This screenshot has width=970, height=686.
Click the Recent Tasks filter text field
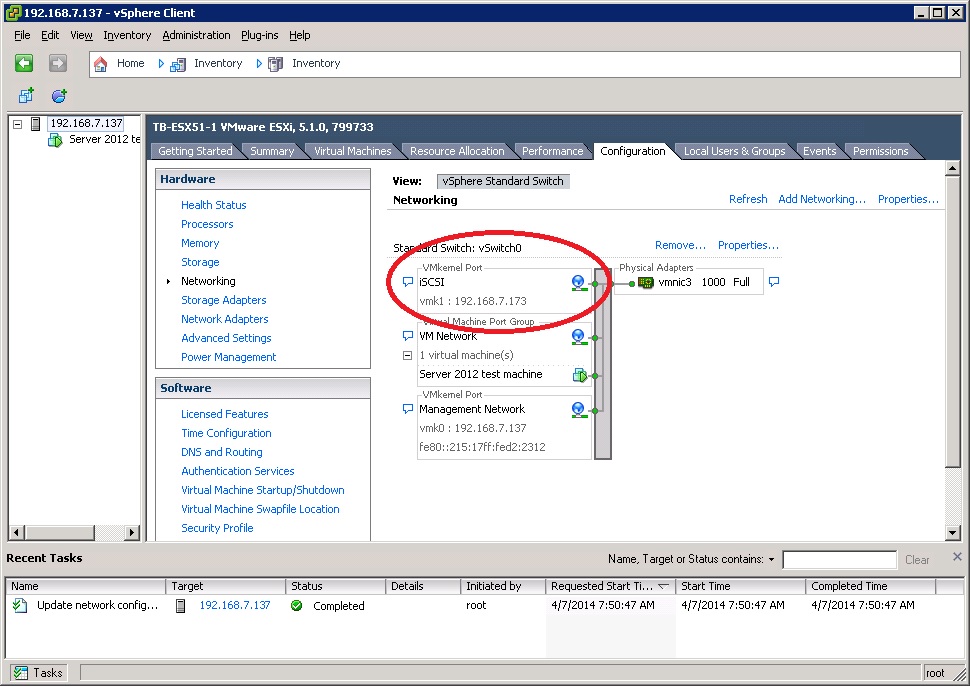point(838,560)
